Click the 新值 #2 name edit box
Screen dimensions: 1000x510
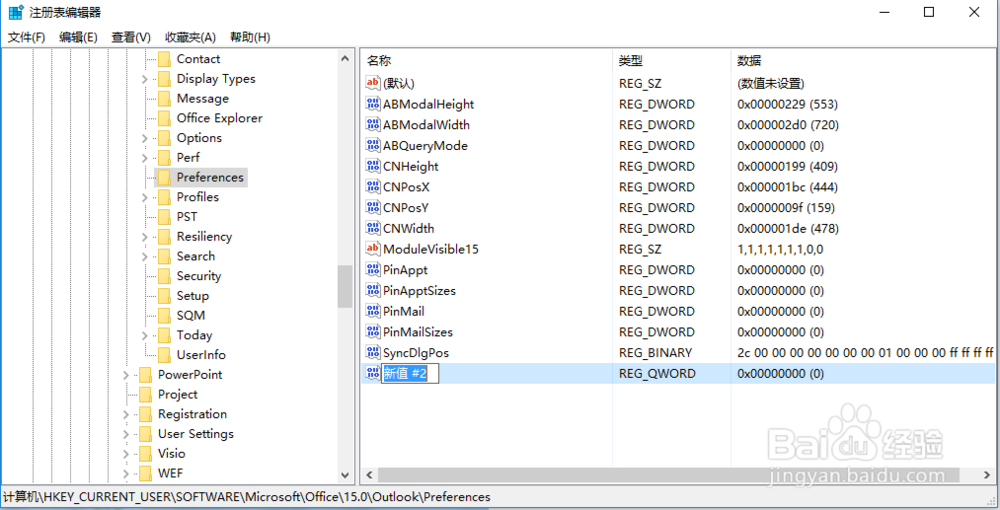pyautogui.click(x=410, y=374)
